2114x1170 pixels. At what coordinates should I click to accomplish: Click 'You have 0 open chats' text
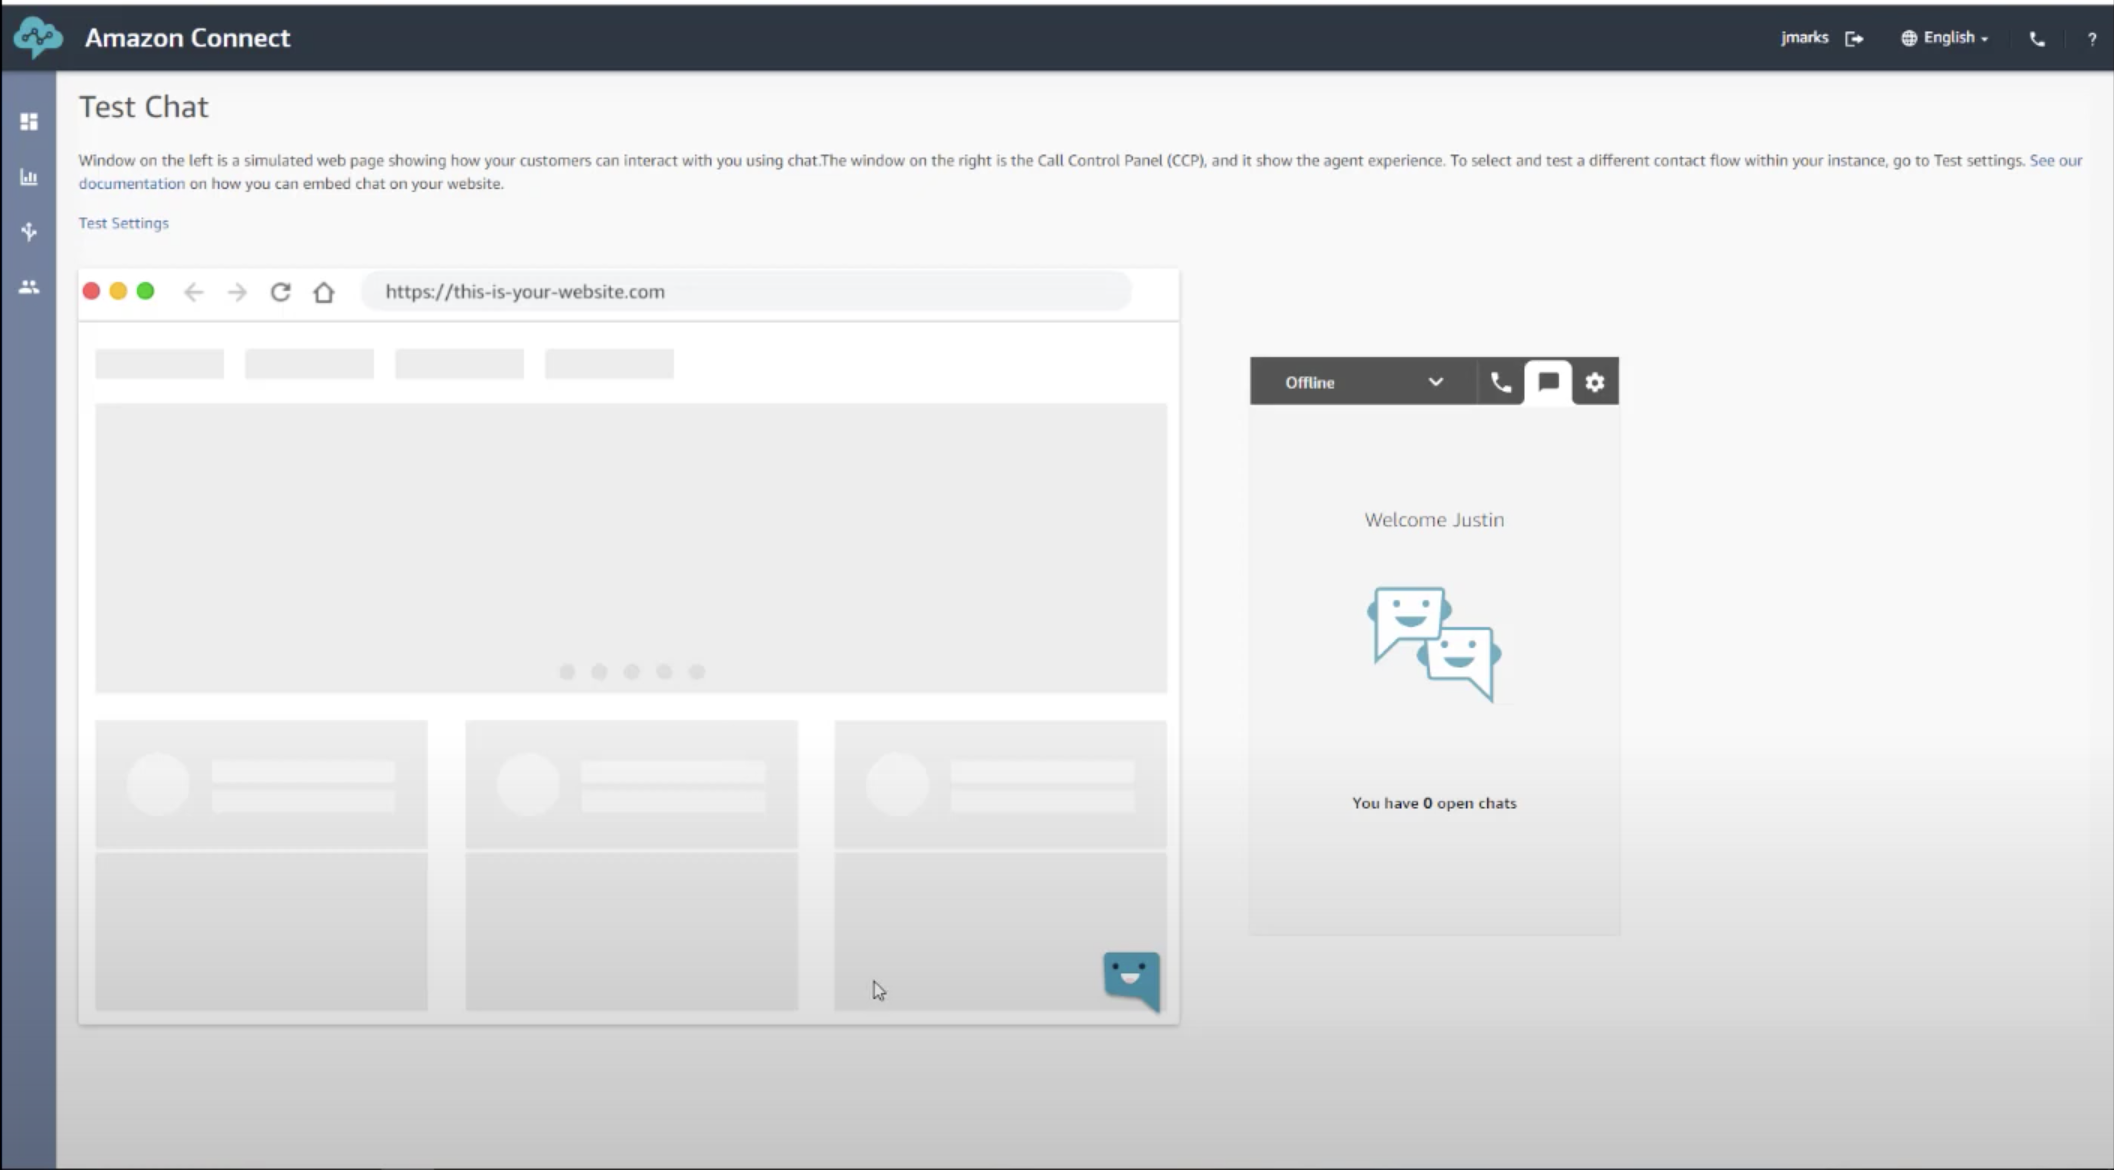tap(1434, 803)
